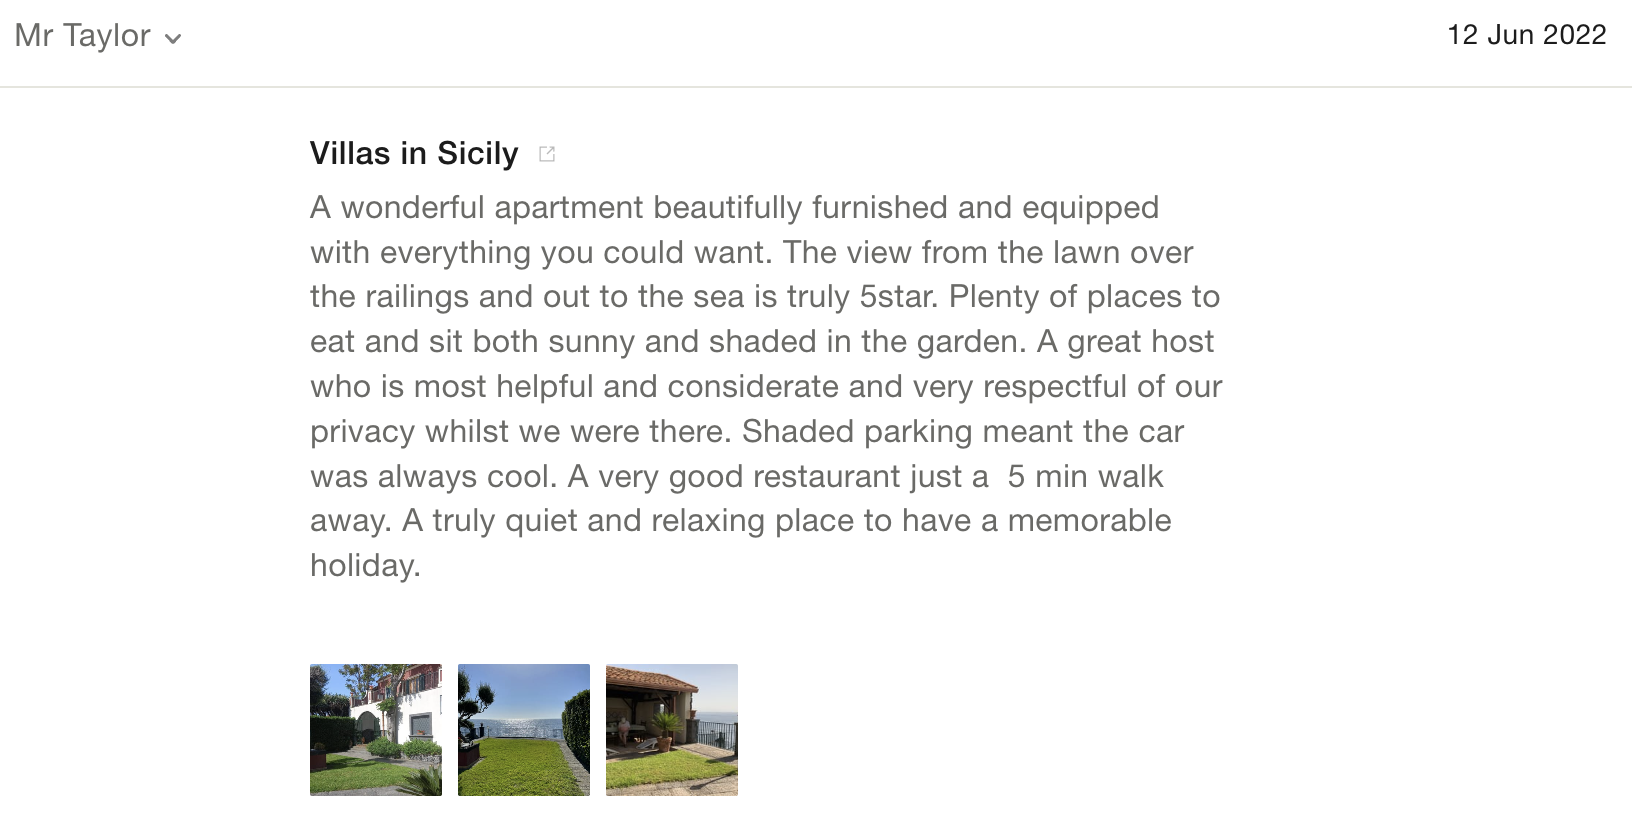Click the final word "holiday." of the review
Viewport: 1632px width, 834px height.
365,565
